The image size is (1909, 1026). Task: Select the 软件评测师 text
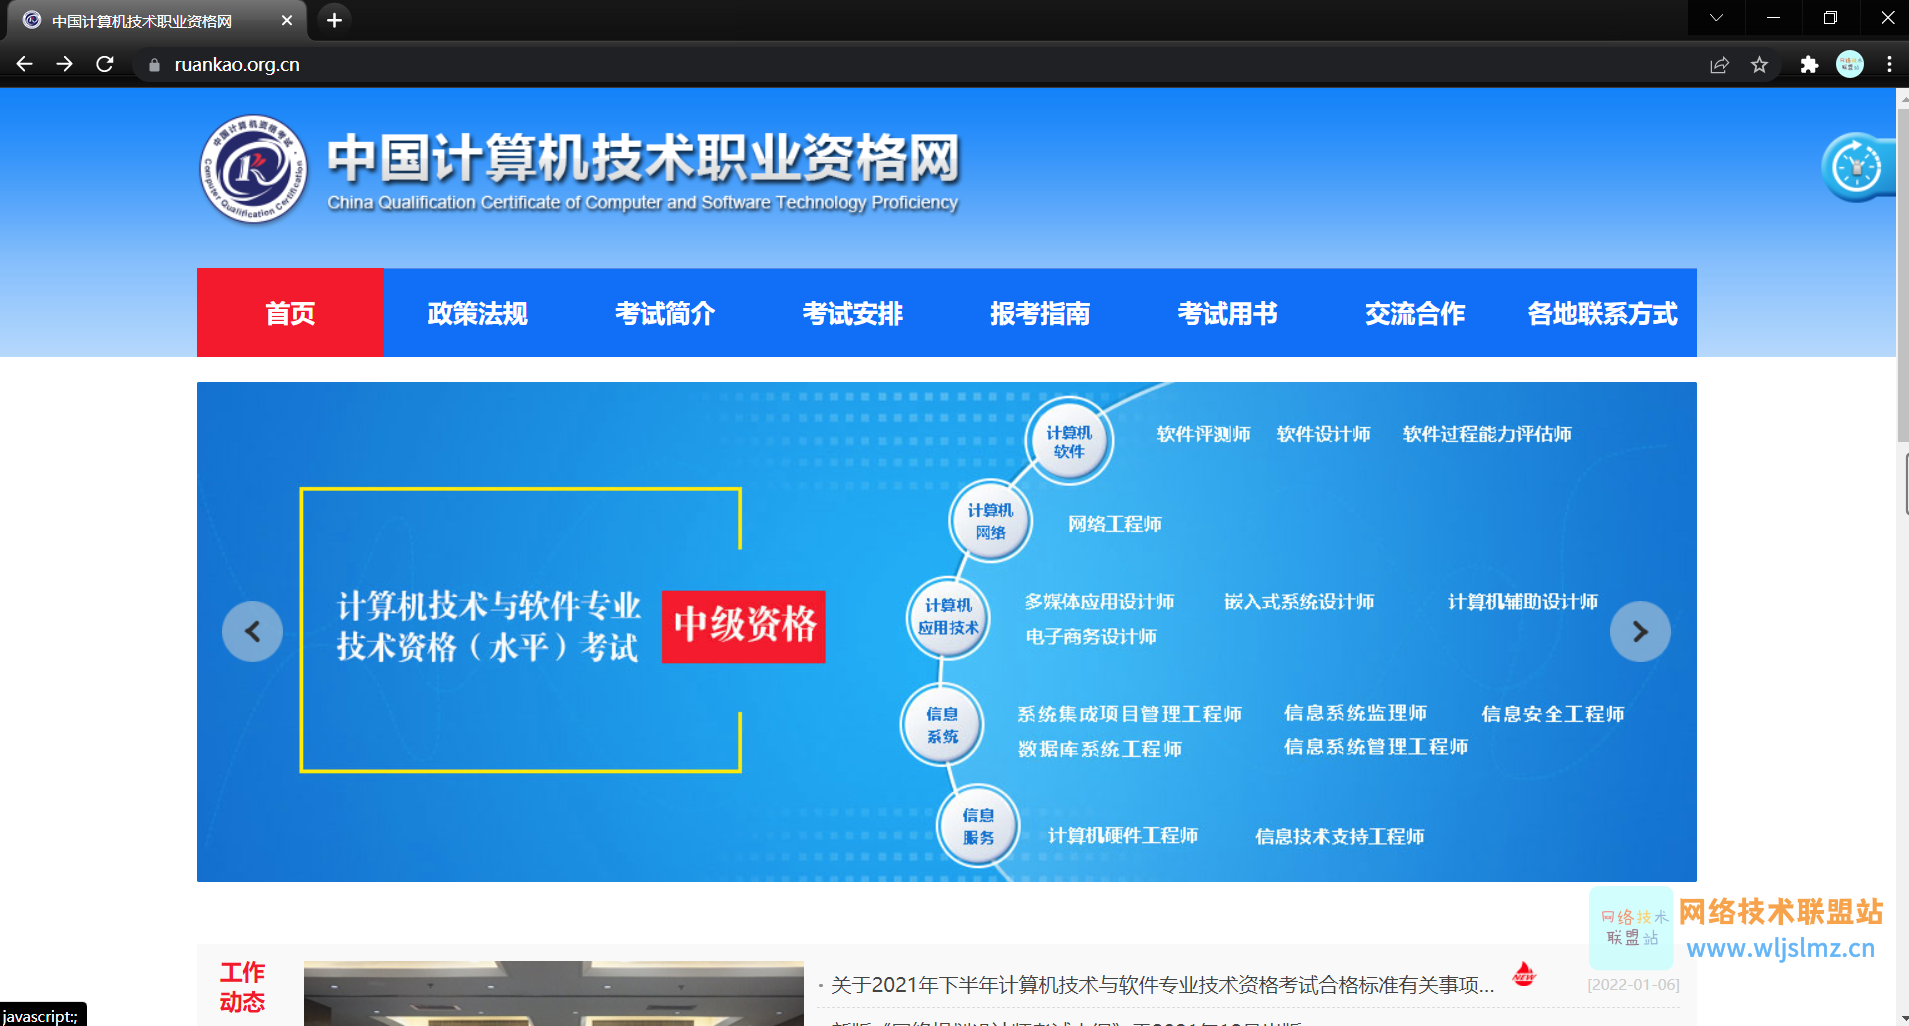point(1203,434)
